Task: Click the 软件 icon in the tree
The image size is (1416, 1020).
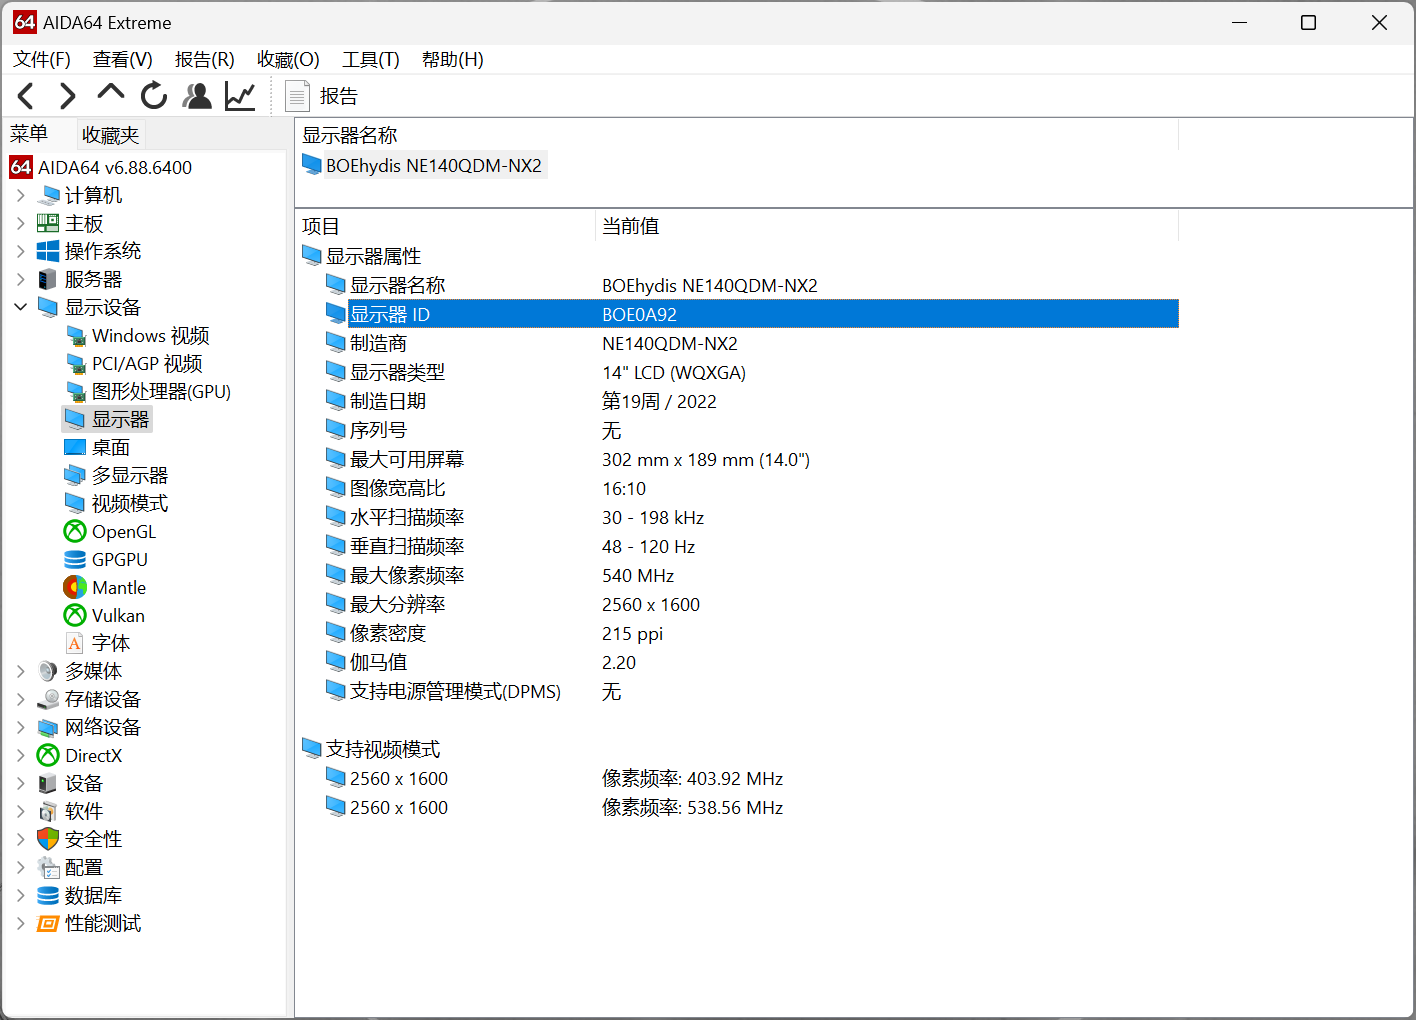Action: coord(47,811)
